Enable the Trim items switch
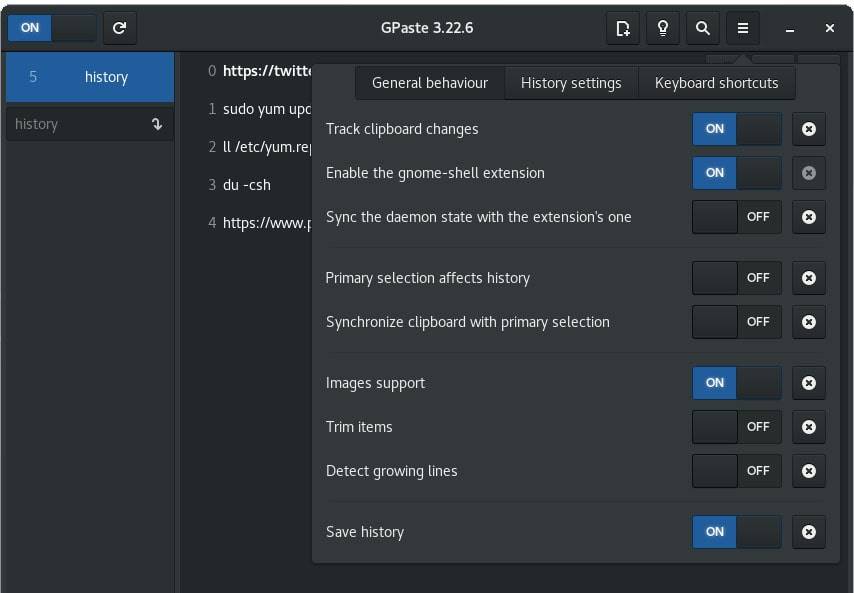The image size is (854, 593). click(737, 427)
